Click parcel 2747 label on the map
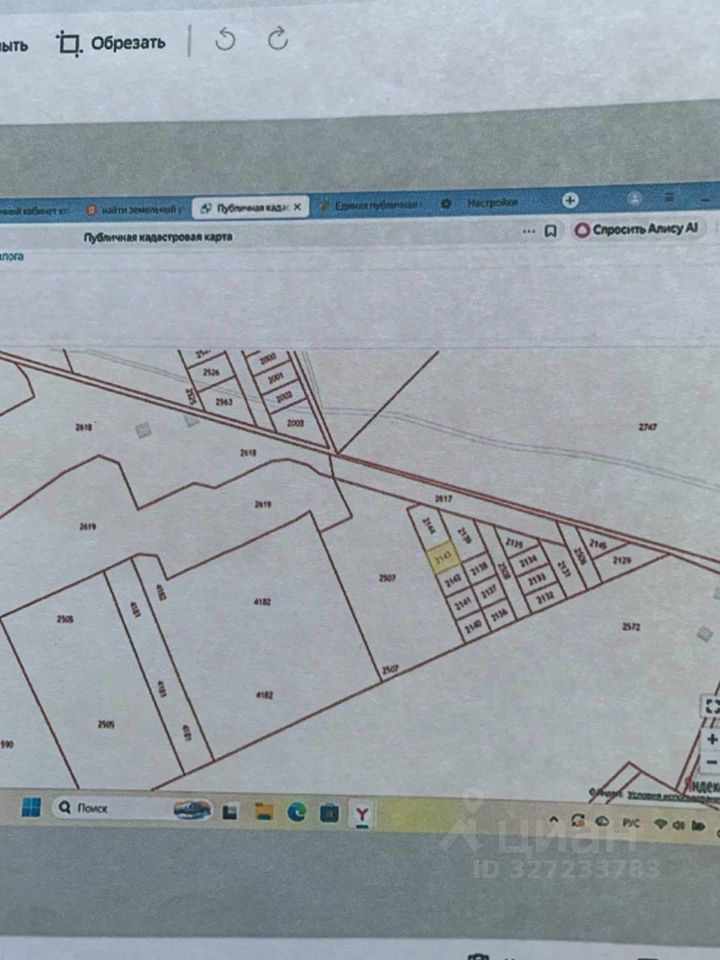The width and height of the screenshot is (720, 960). click(648, 427)
